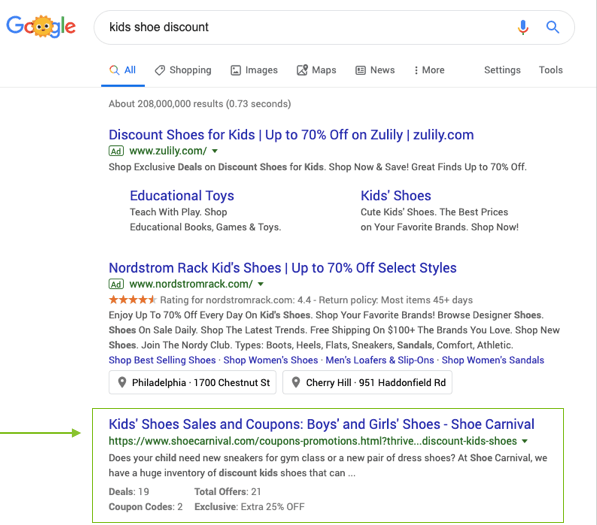This screenshot has height=525, width=597.
Task: Click the Shopping tag icon
Action: 160,70
